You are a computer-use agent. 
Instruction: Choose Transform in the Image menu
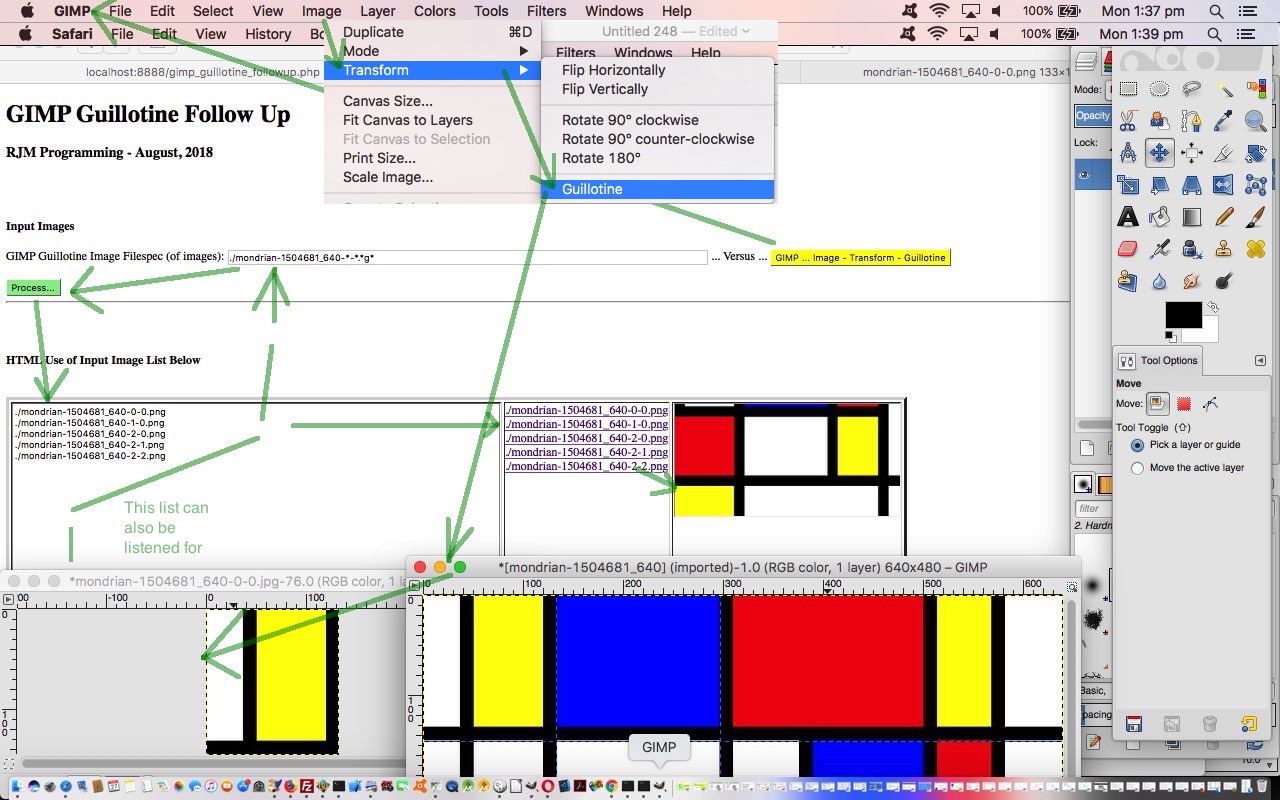(432, 70)
